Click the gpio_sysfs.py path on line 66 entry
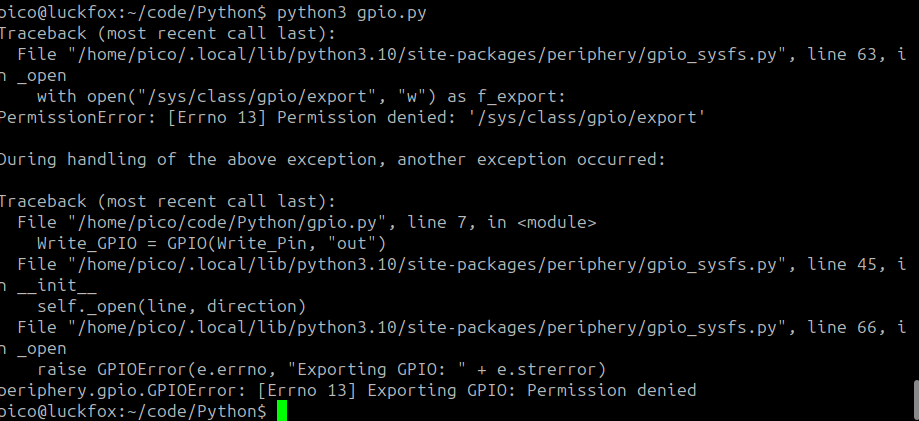The image size is (919, 421). pyautogui.click(x=427, y=328)
